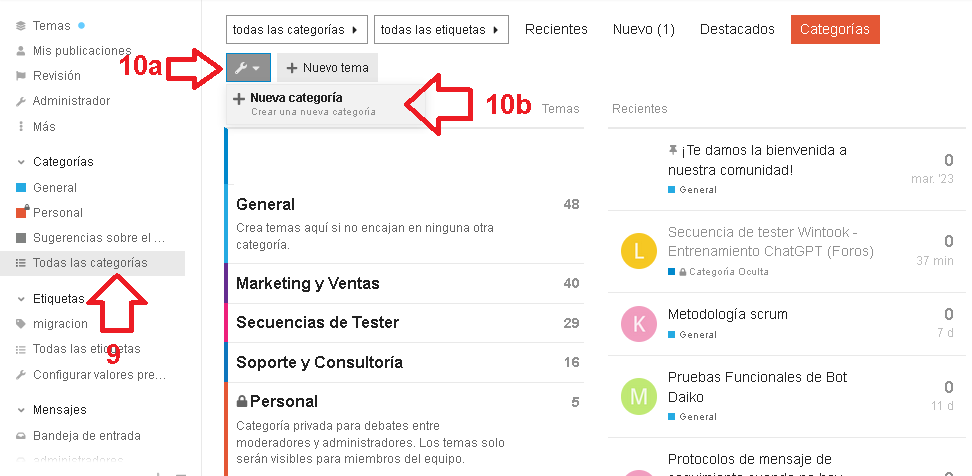Open 'todas las etiquetas' filter dropdown
Screen dimensions: 972x476
point(441,30)
